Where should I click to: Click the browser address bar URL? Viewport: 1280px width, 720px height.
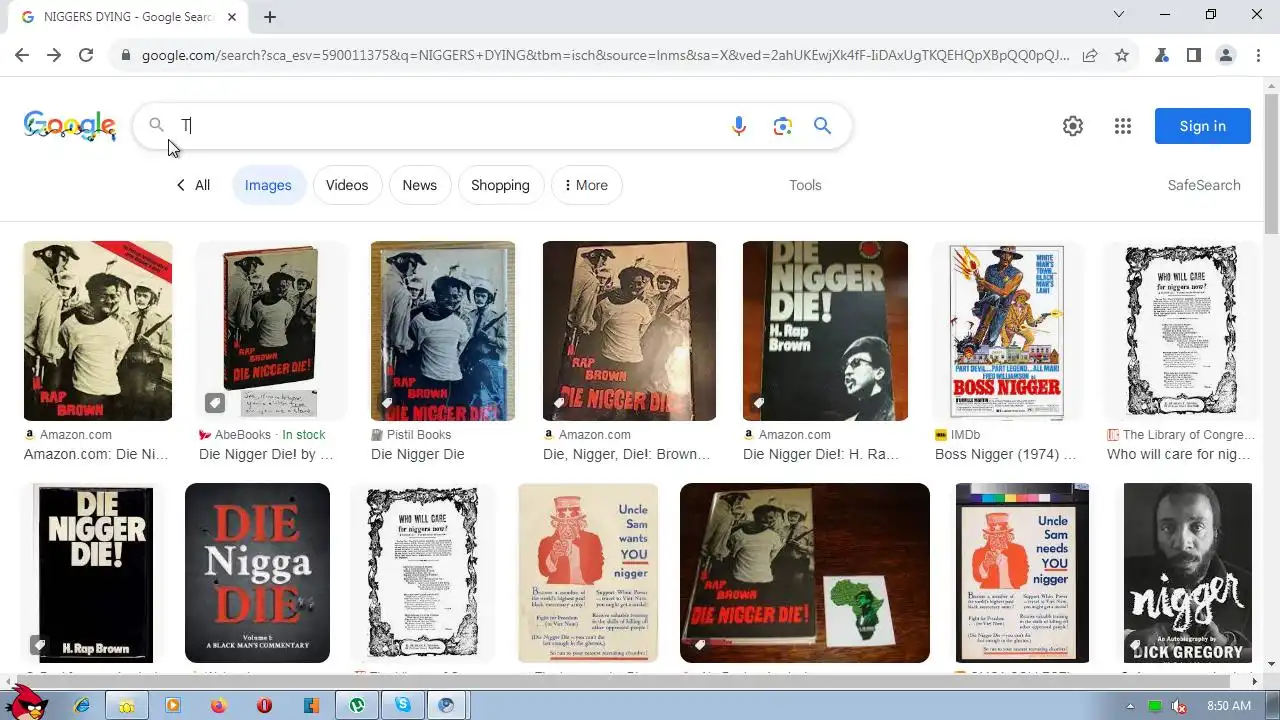pos(605,55)
